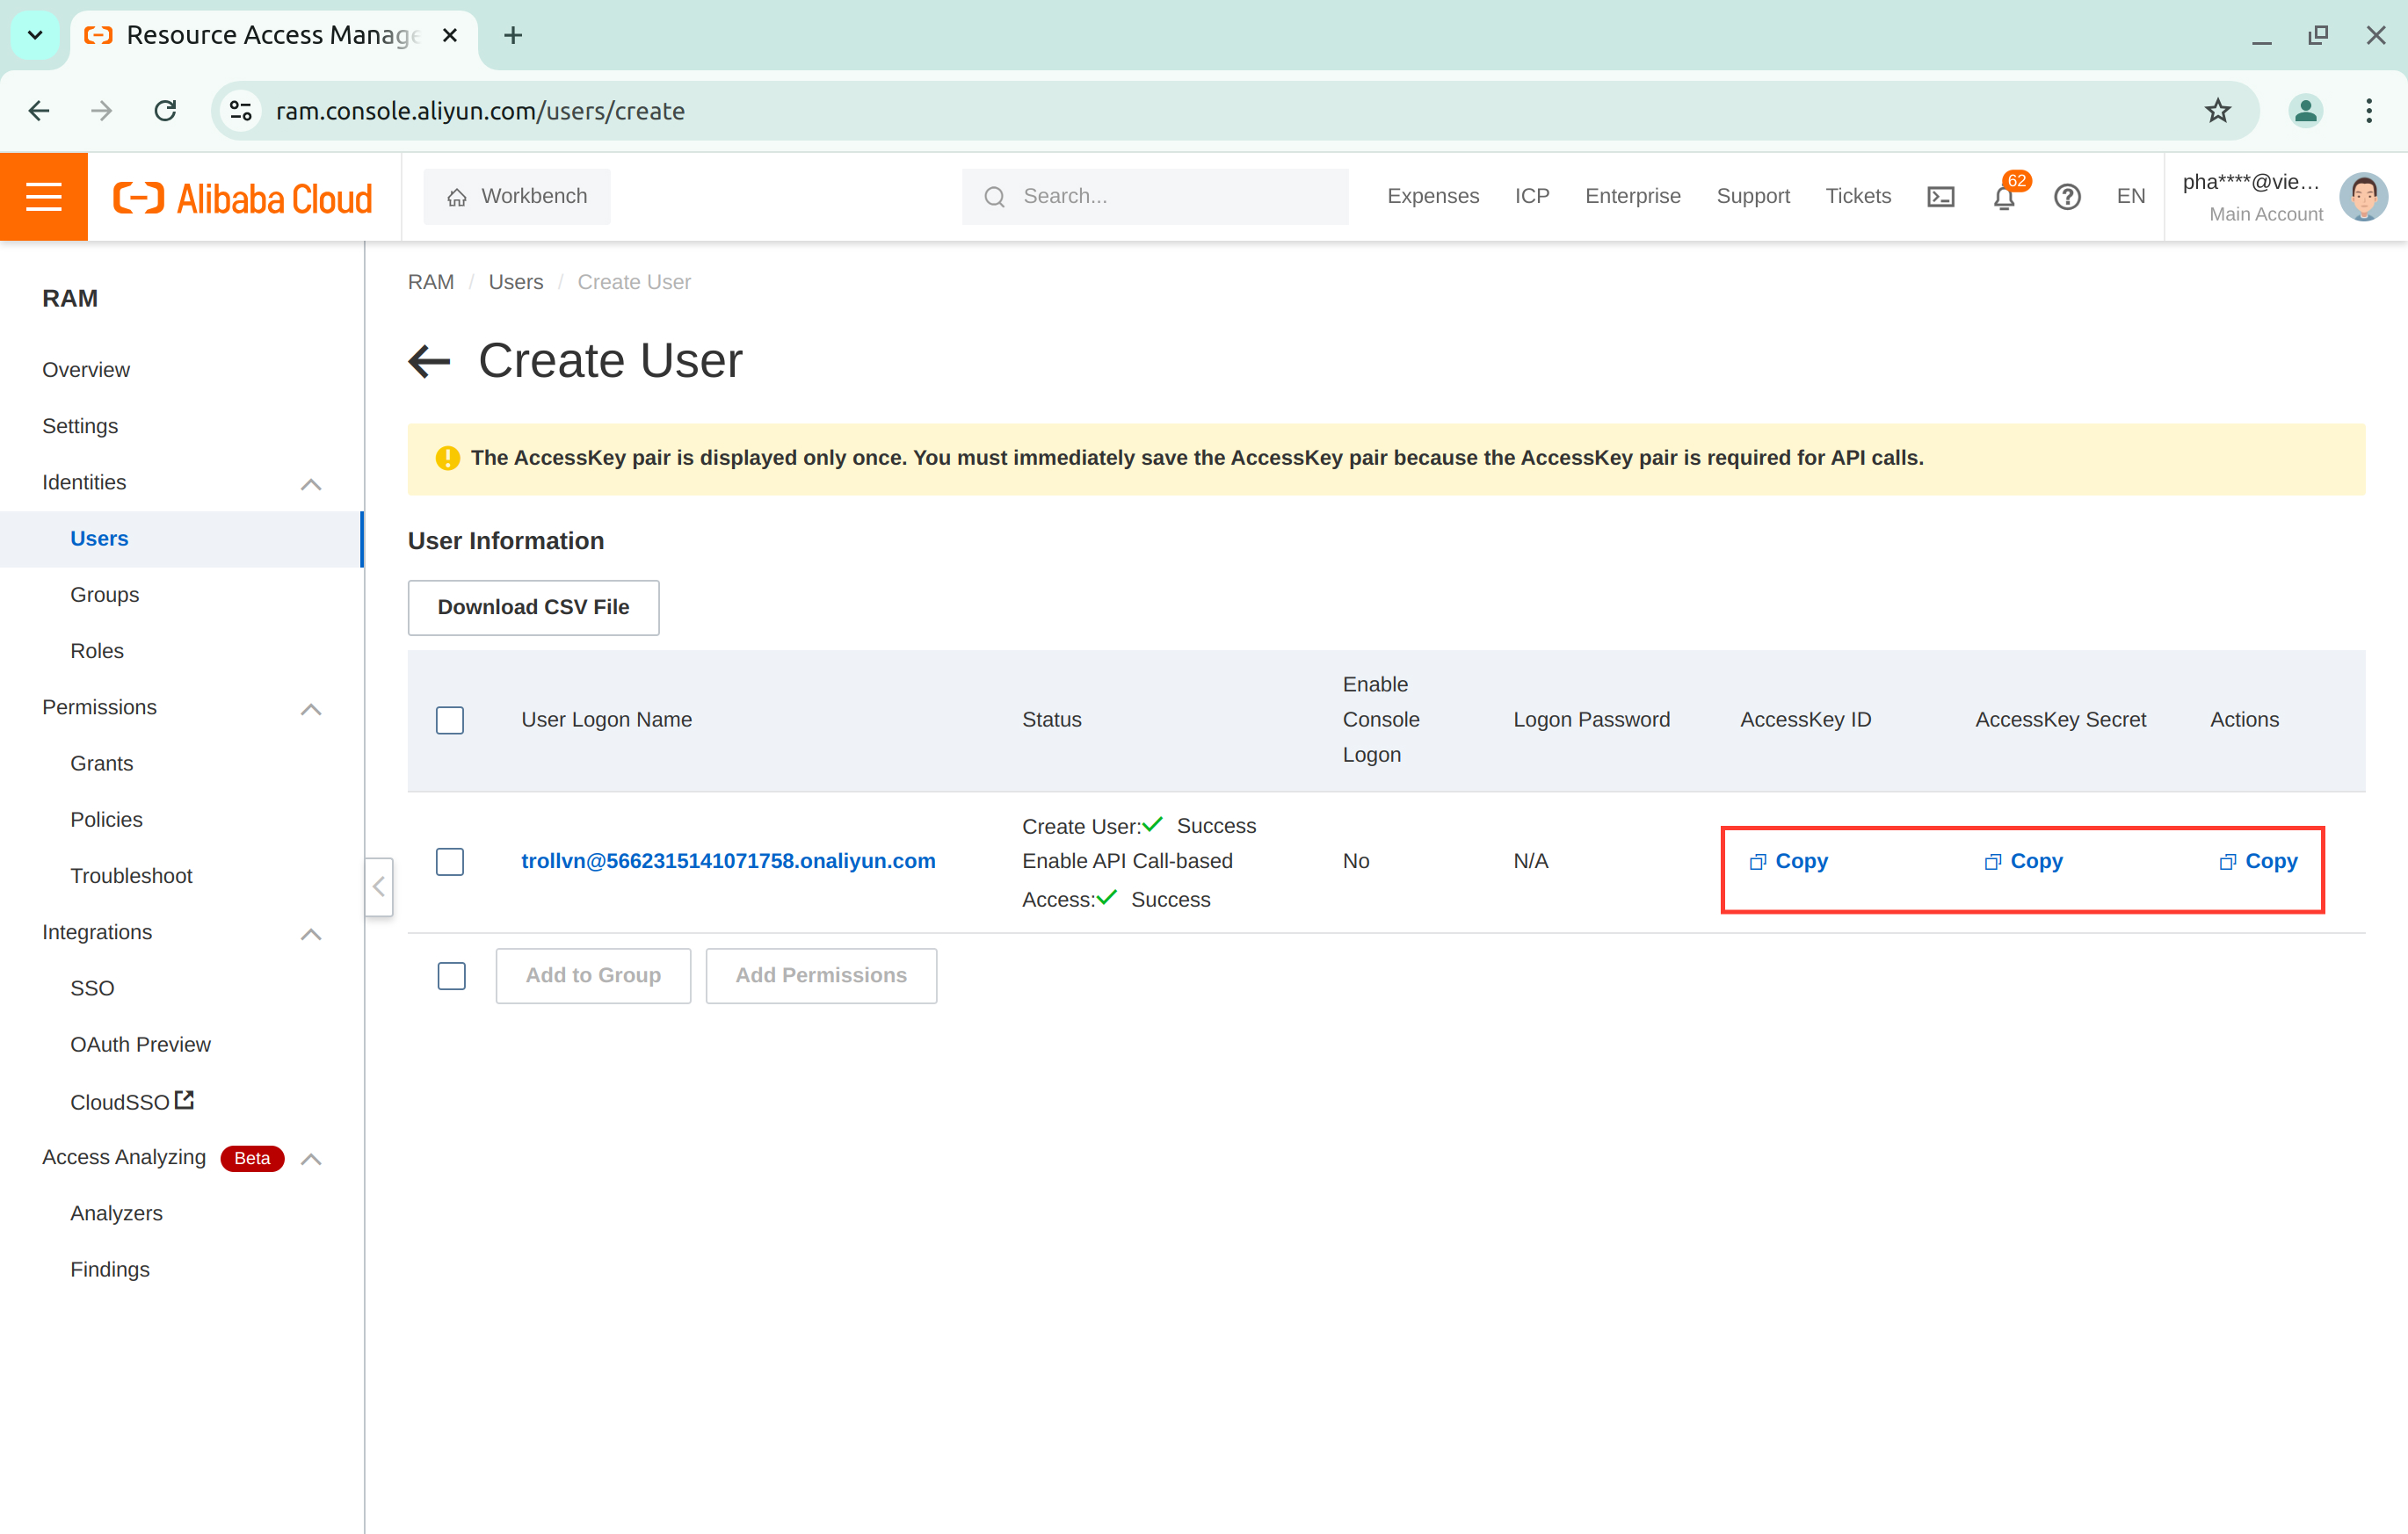Open Overview in the RAM sidebar

[86, 370]
